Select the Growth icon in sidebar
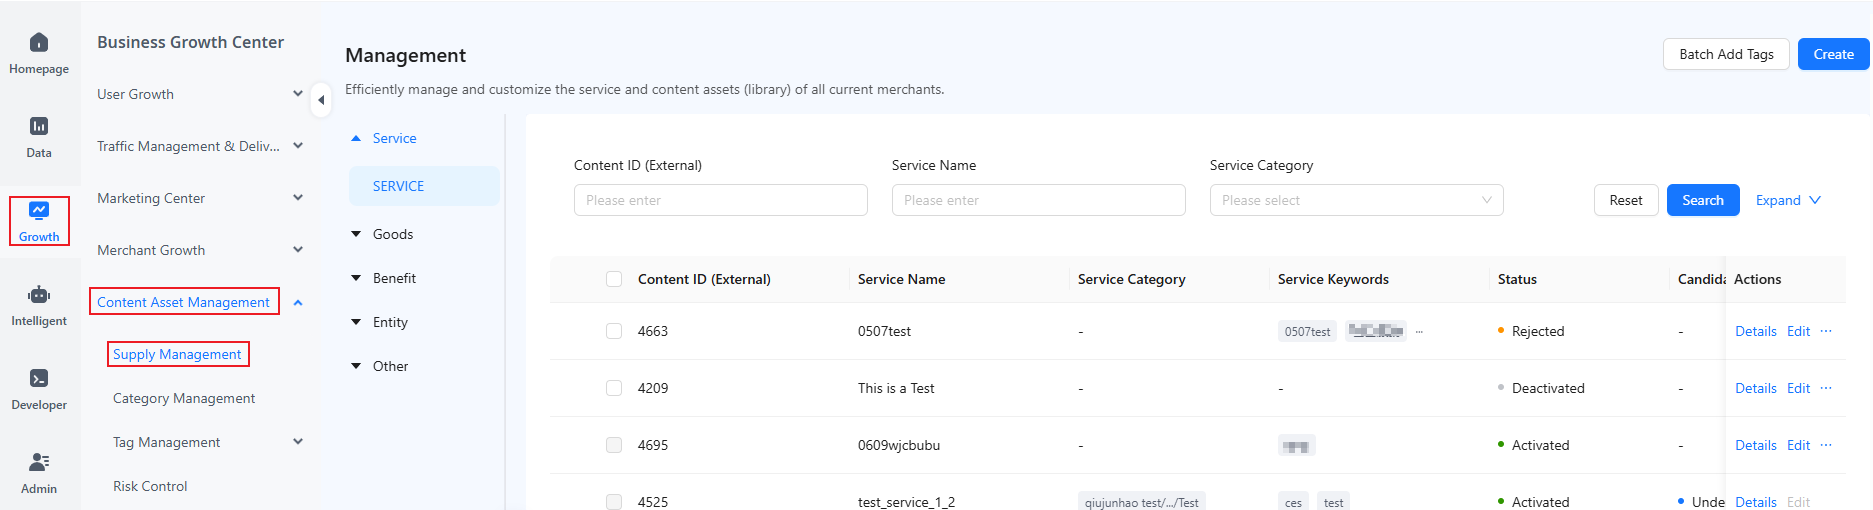Screen dimensions: 1873x510 [39, 210]
